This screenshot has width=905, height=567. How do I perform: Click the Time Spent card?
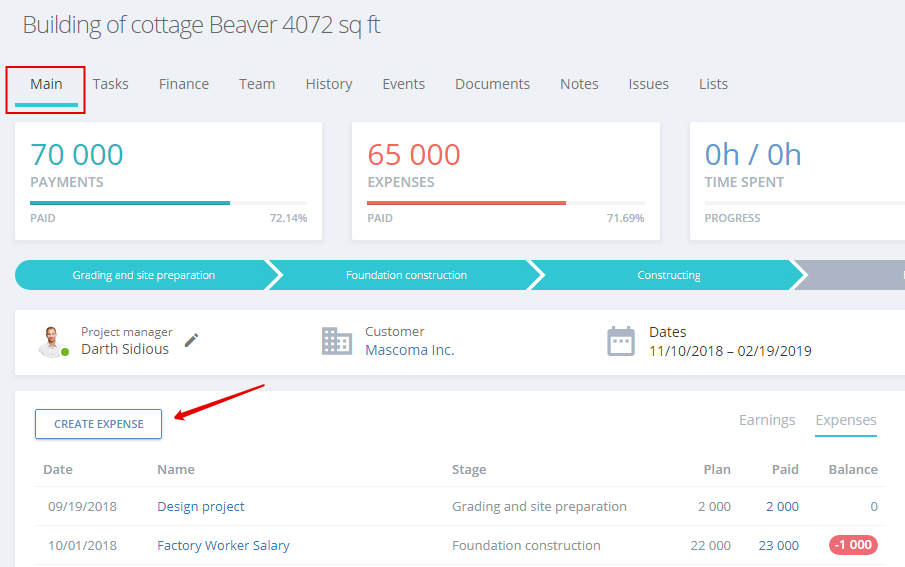tap(798, 181)
